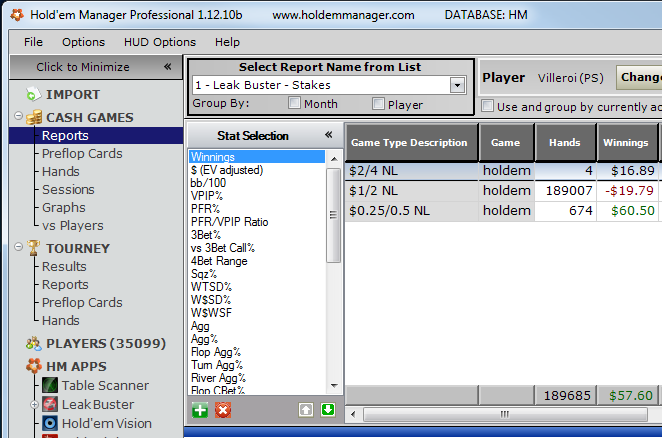Select Preflop Cards under Cash Games
The height and width of the screenshot is (438, 662).
click(x=82, y=153)
